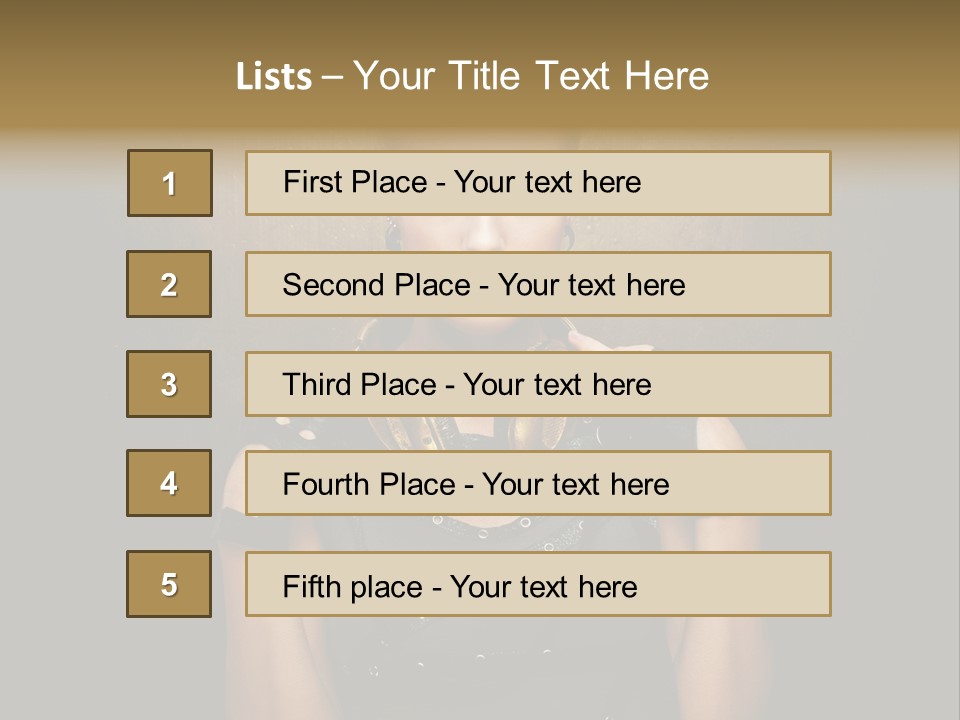
Task: Select the number 1 box
Action: coord(170,183)
